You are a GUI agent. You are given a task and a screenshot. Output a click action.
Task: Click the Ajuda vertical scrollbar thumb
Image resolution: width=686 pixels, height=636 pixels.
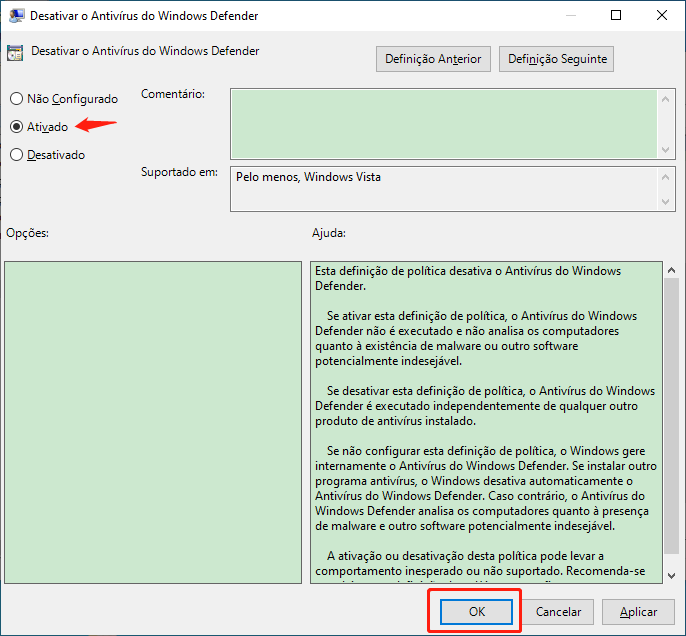[x=672, y=416]
